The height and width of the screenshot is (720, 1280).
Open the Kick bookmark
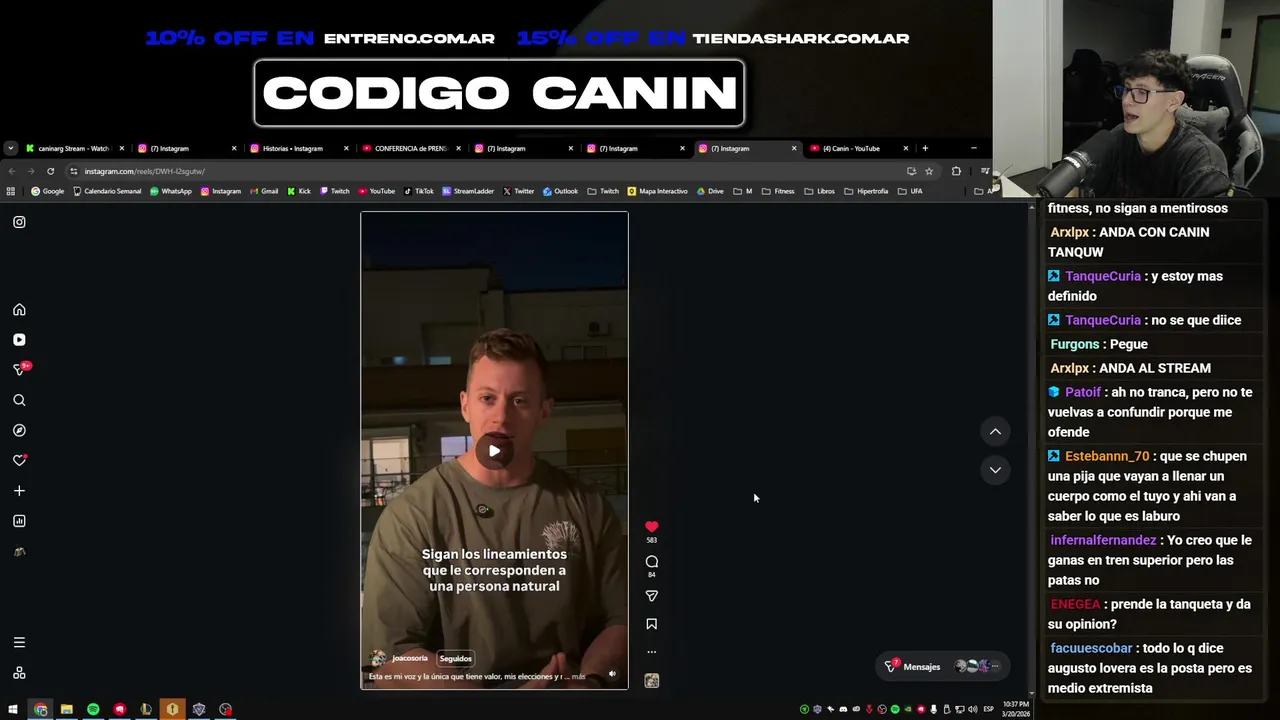(299, 191)
